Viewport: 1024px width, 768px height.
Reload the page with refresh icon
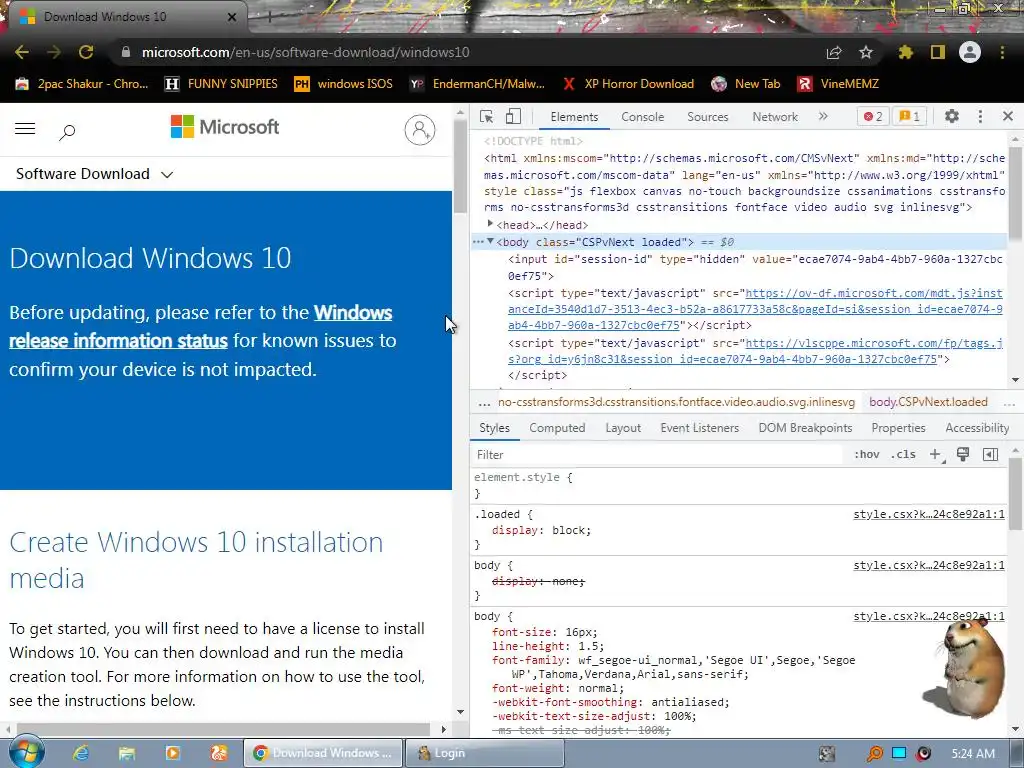click(86, 52)
